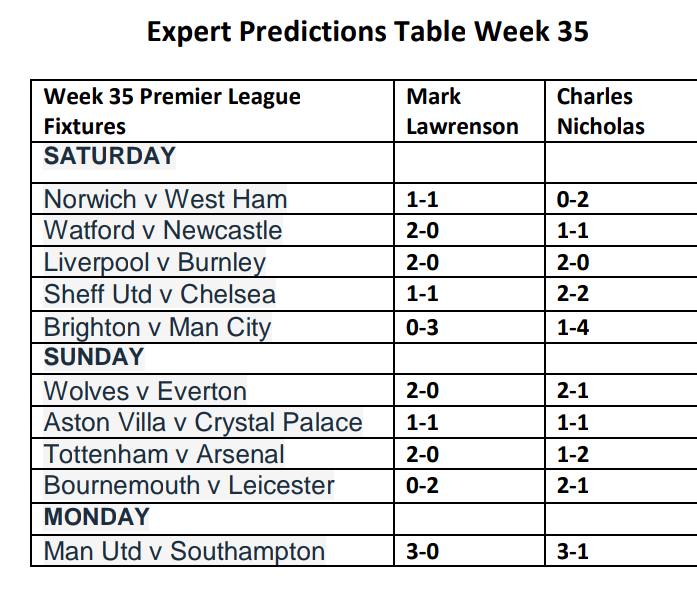The height and width of the screenshot is (591, 697).
Task: Click the Wolves v Everton fixture
Action: [145, 391]
